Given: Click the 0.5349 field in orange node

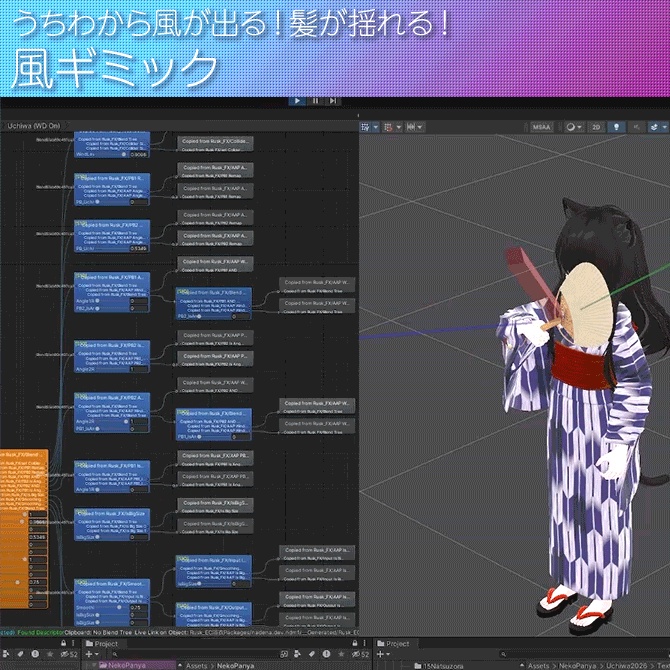Looking at the screenshot, I should [38, 537].
